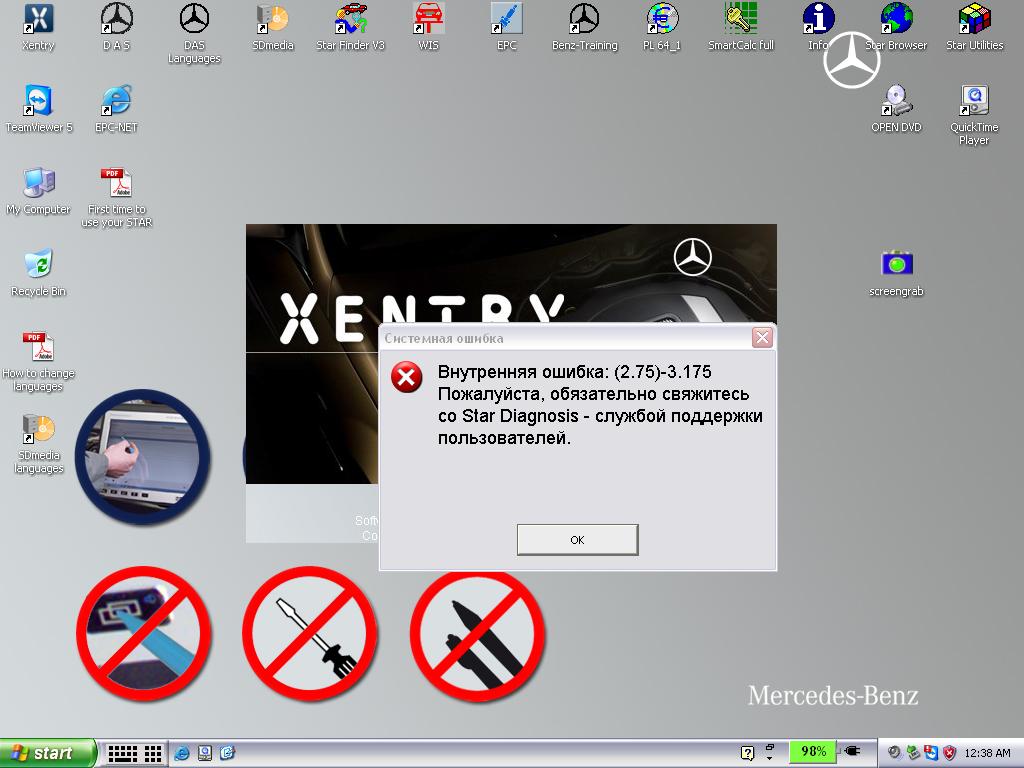Open the EPC-NET shortcut
The width and height of the screenshot is (1024, 768).
pyautogui.click(x=116, y=109)
